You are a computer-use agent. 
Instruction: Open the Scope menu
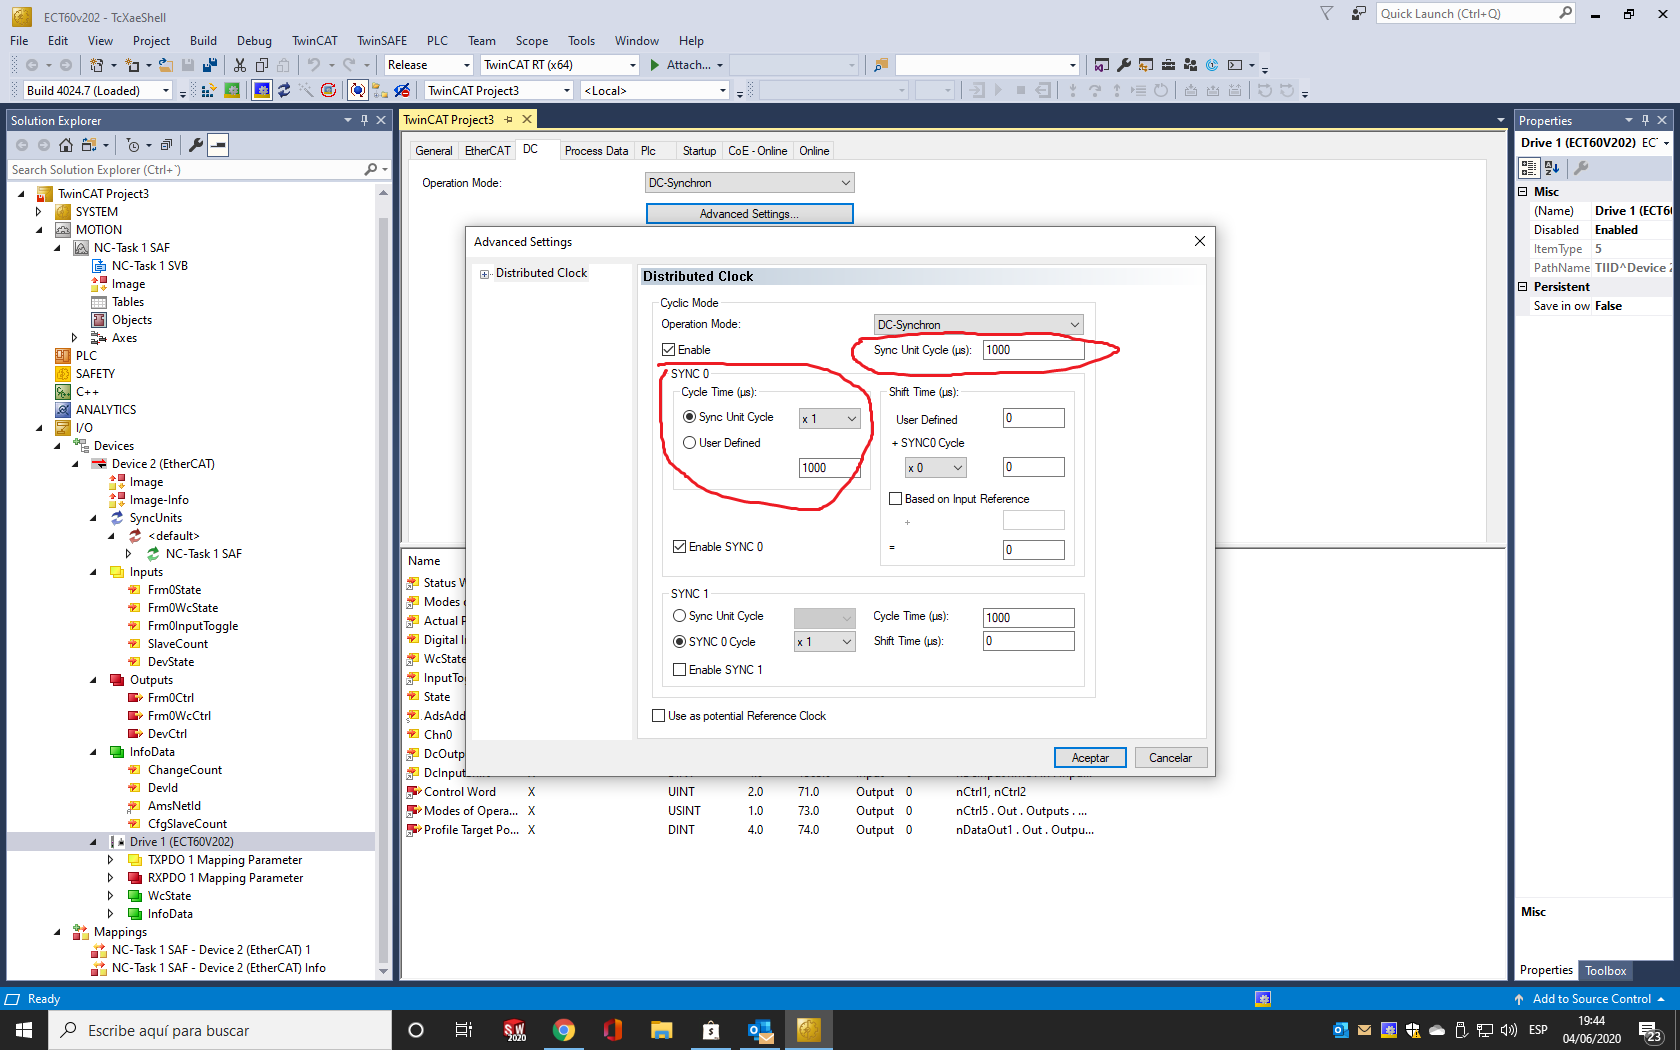[x=531, y=41]
